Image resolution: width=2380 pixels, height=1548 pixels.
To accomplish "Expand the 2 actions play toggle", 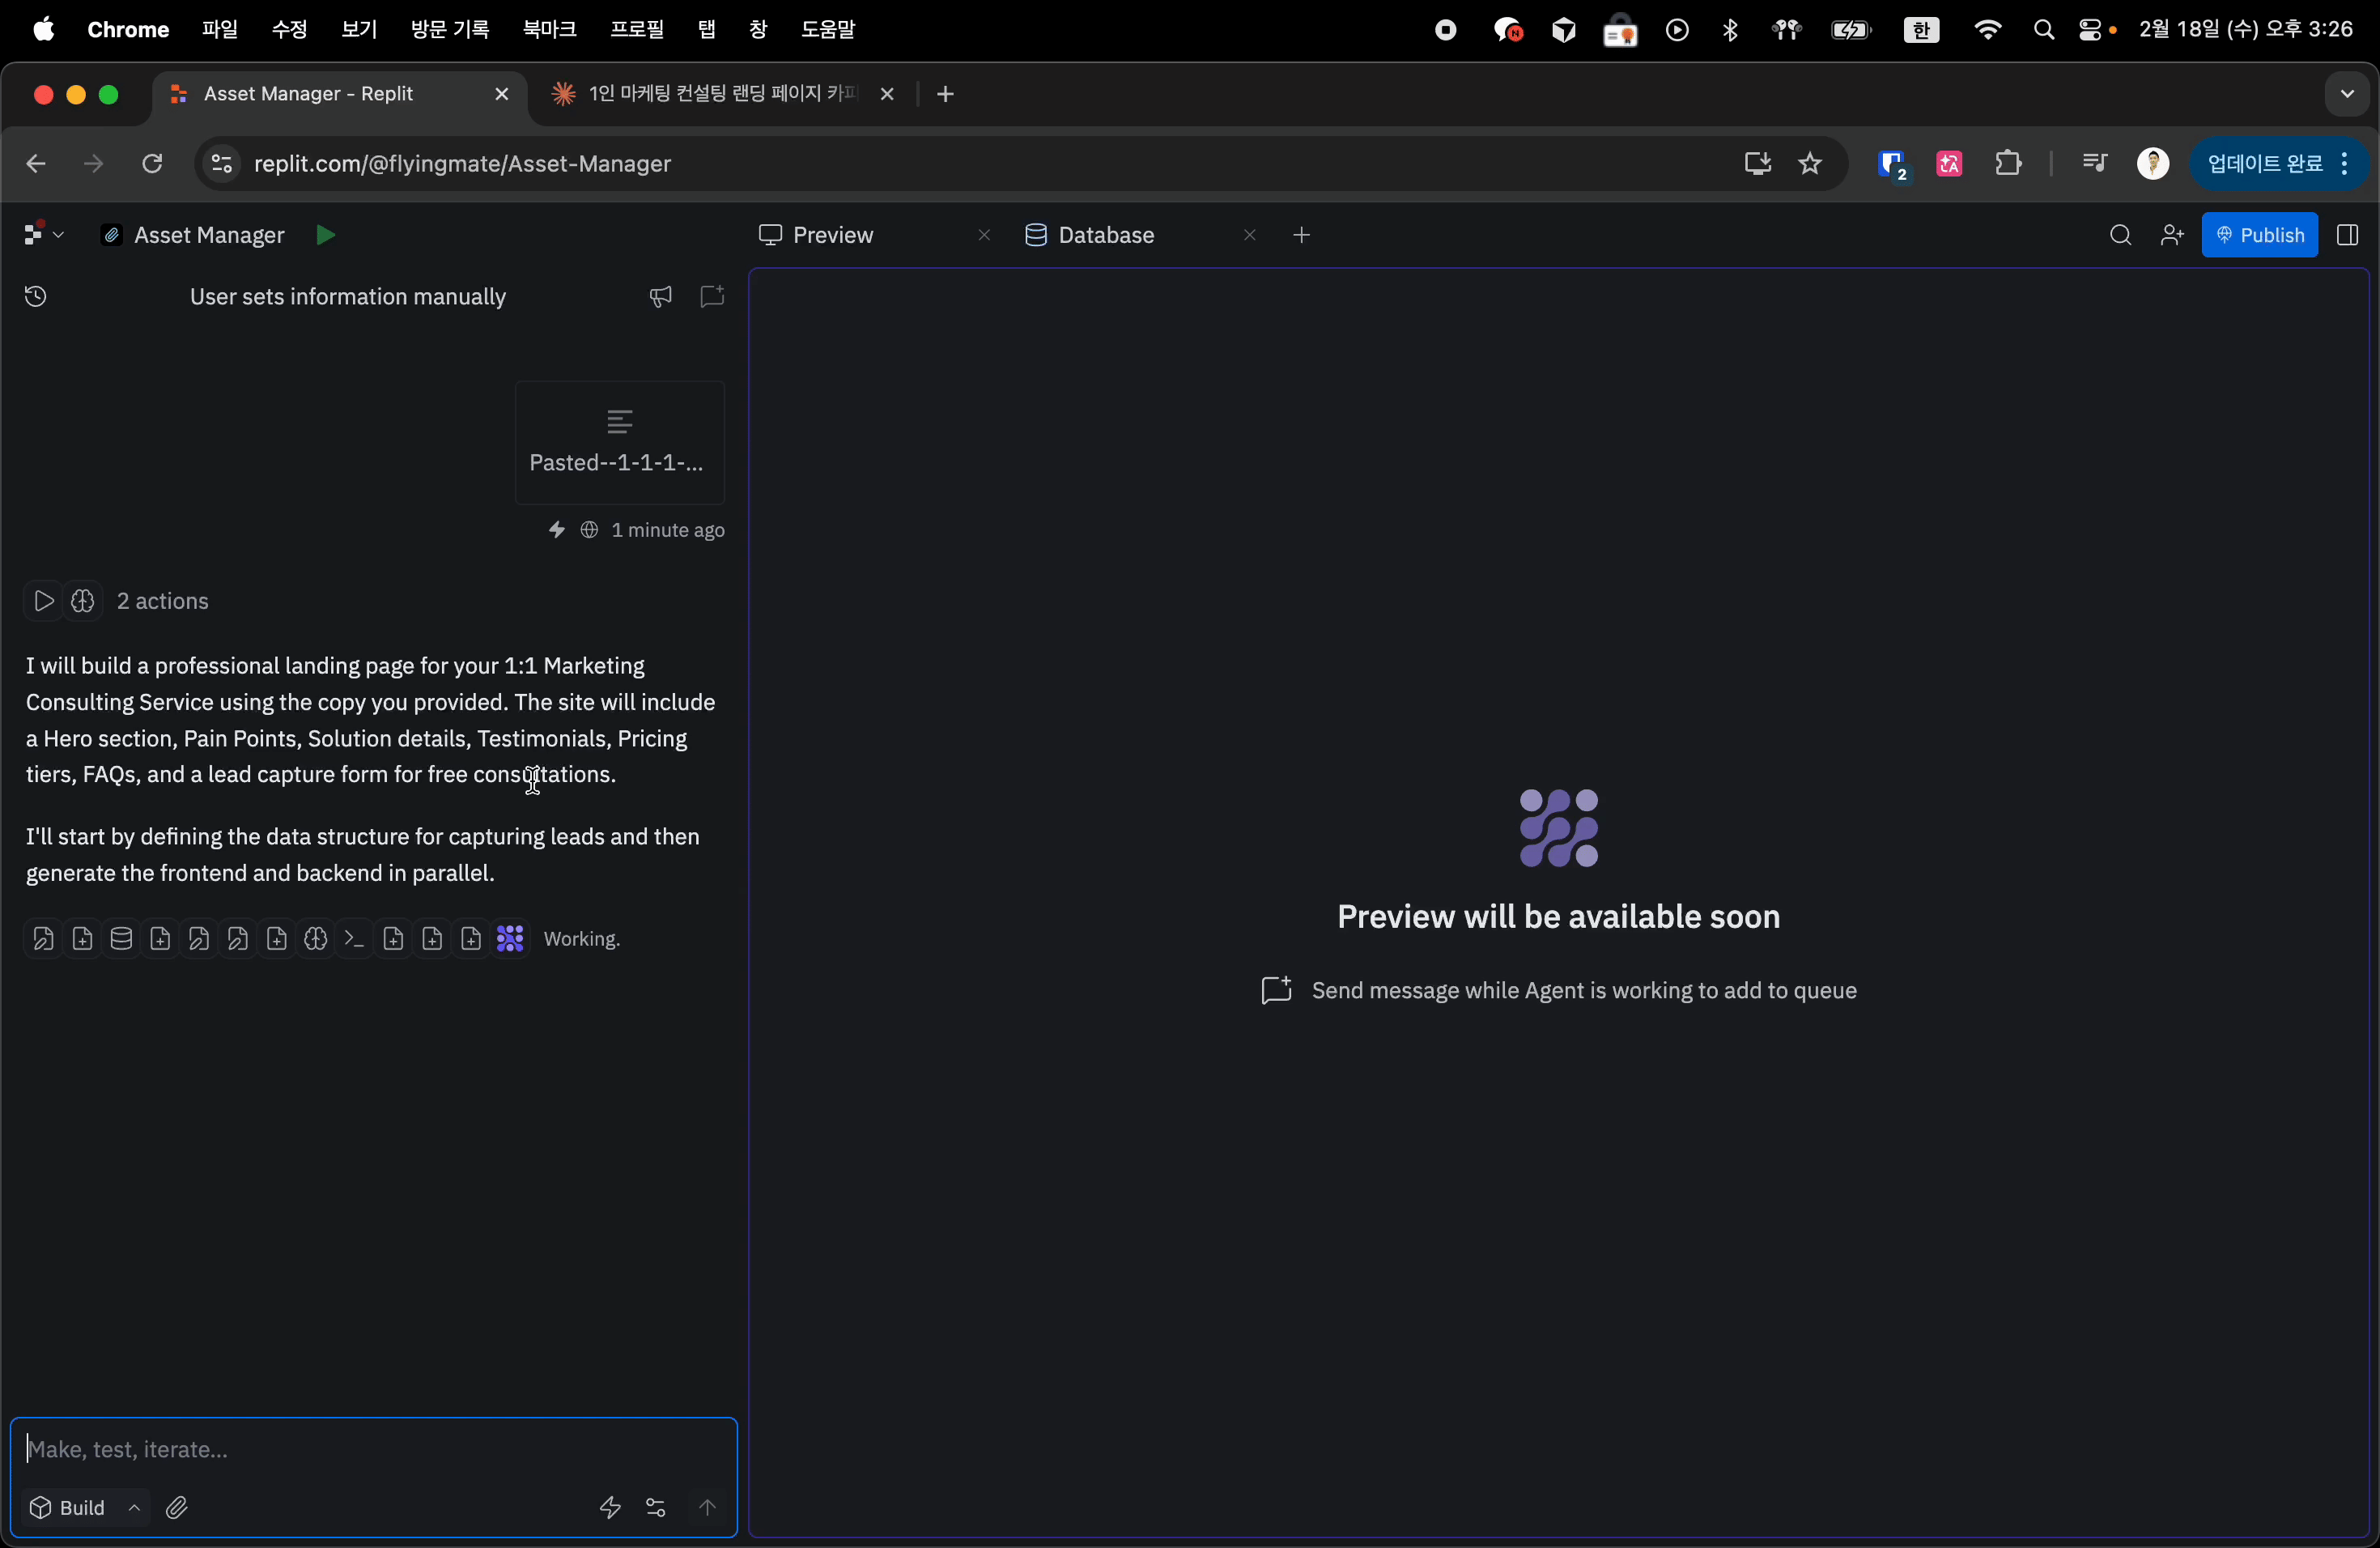I will coord(43,601).
